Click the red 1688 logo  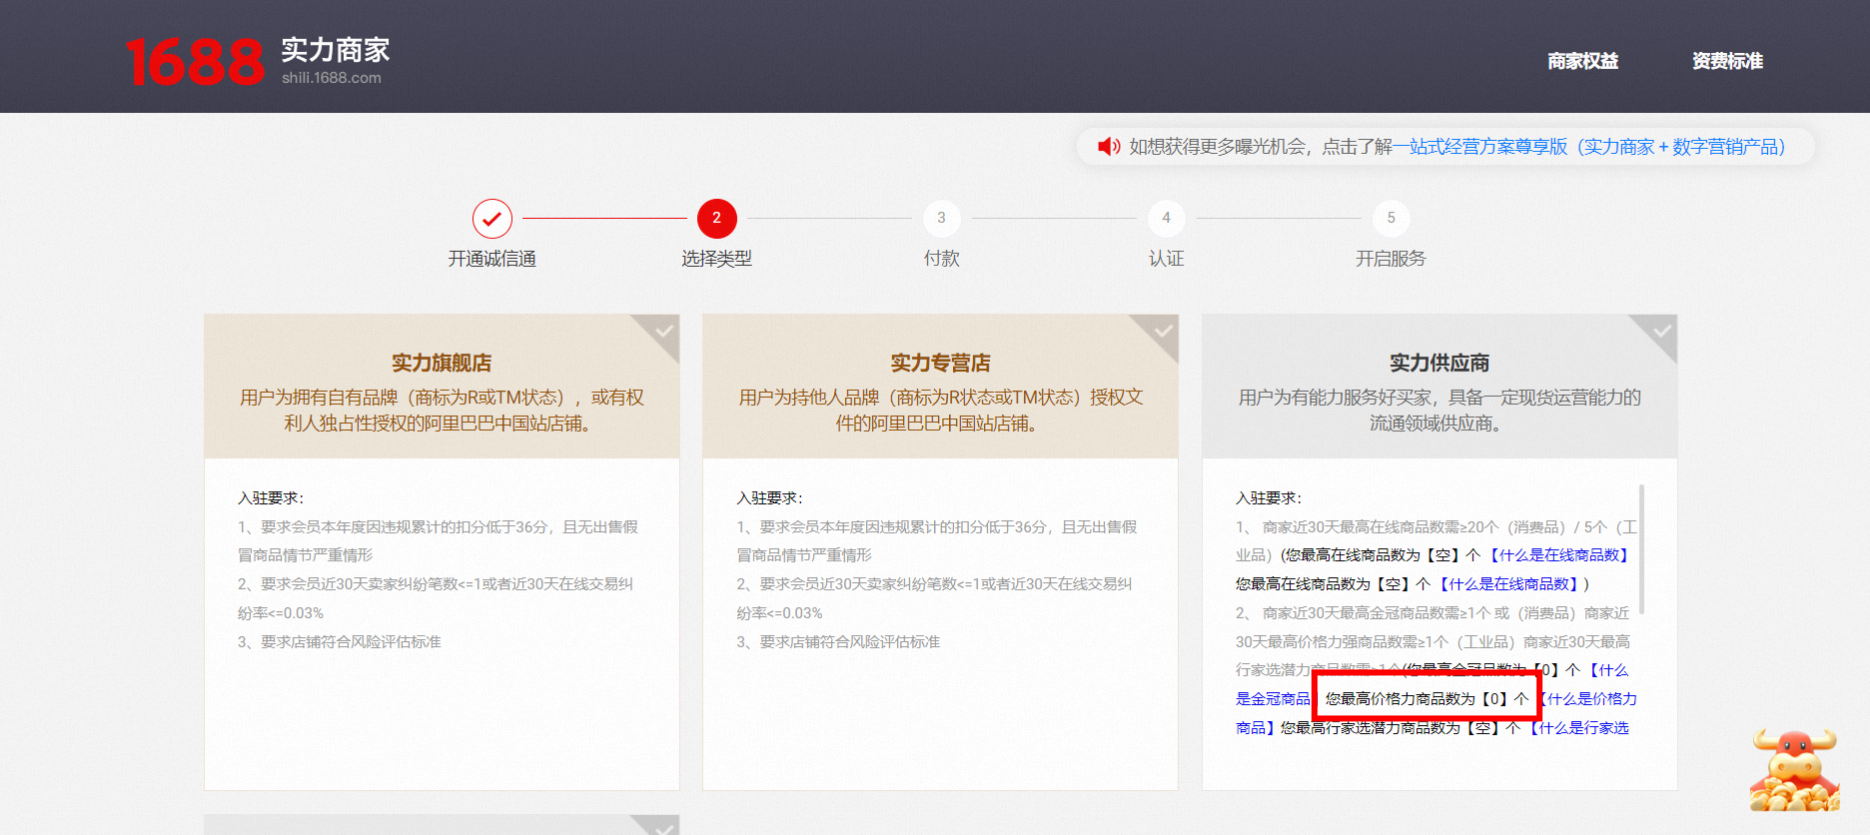tap(195, 61)
